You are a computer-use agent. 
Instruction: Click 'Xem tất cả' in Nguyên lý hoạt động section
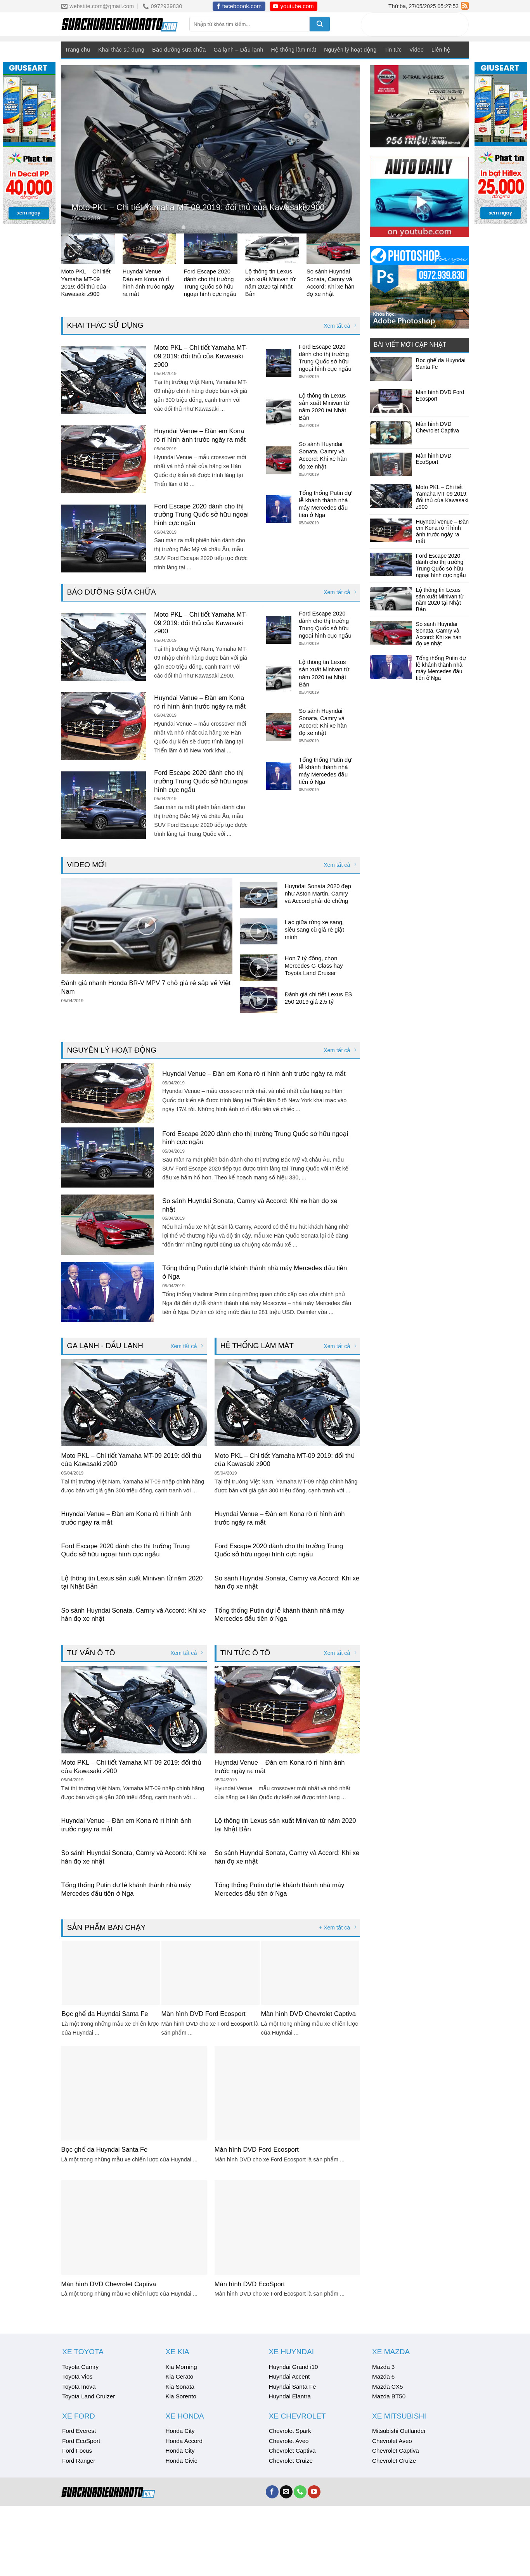click(339, 1050)
